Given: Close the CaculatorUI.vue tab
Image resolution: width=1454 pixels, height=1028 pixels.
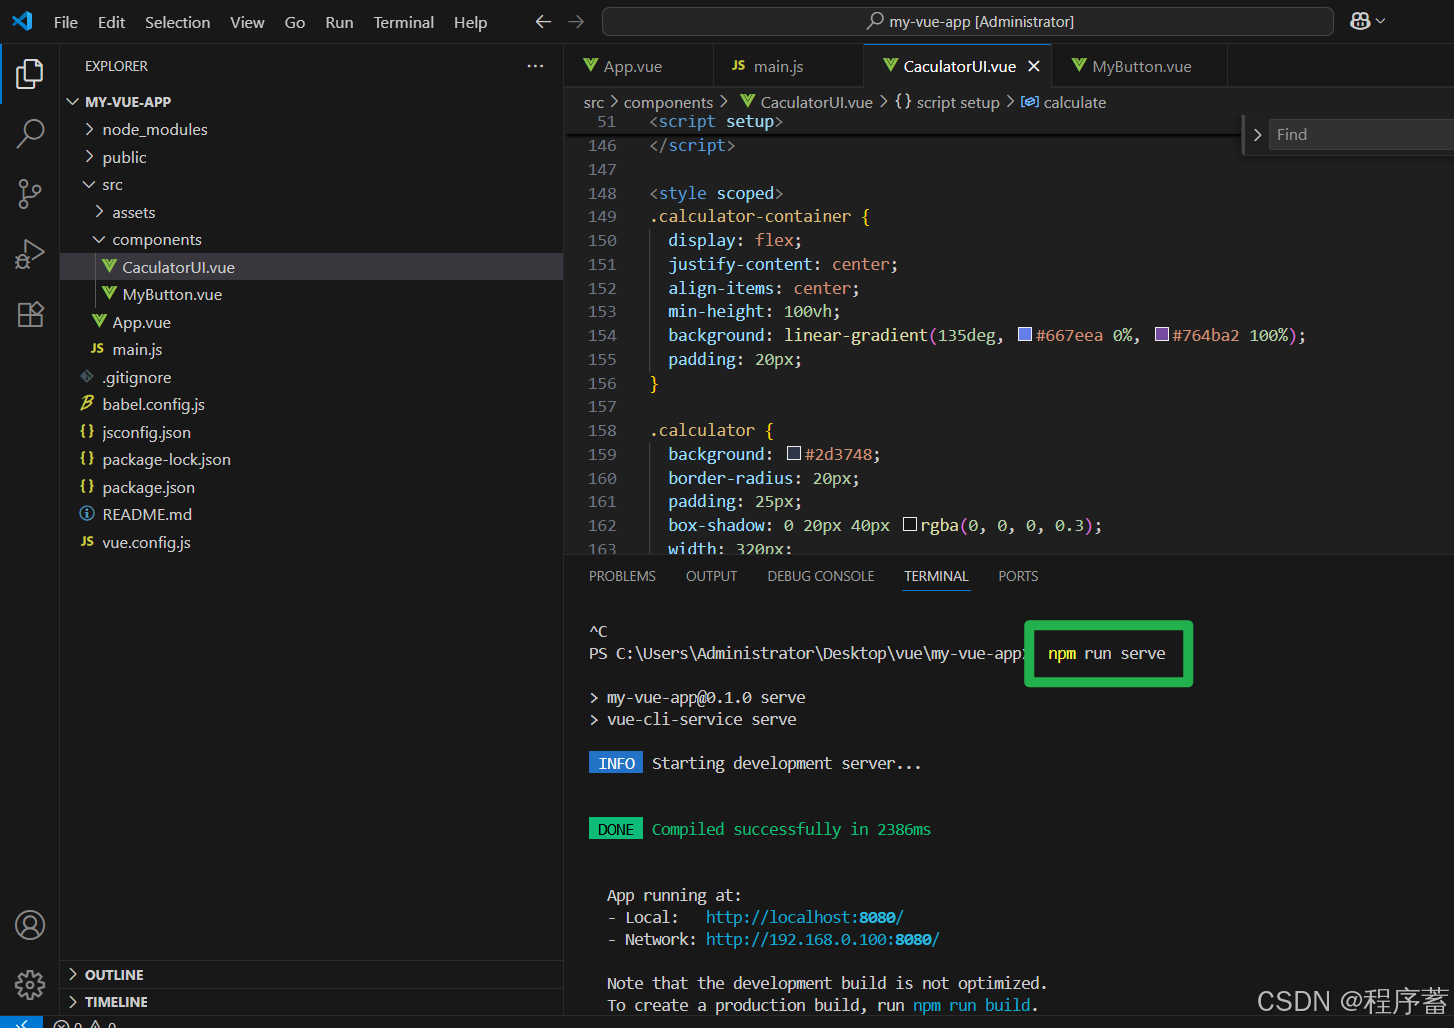Looking at the screenshot, I should click(x=1034, y=66).
